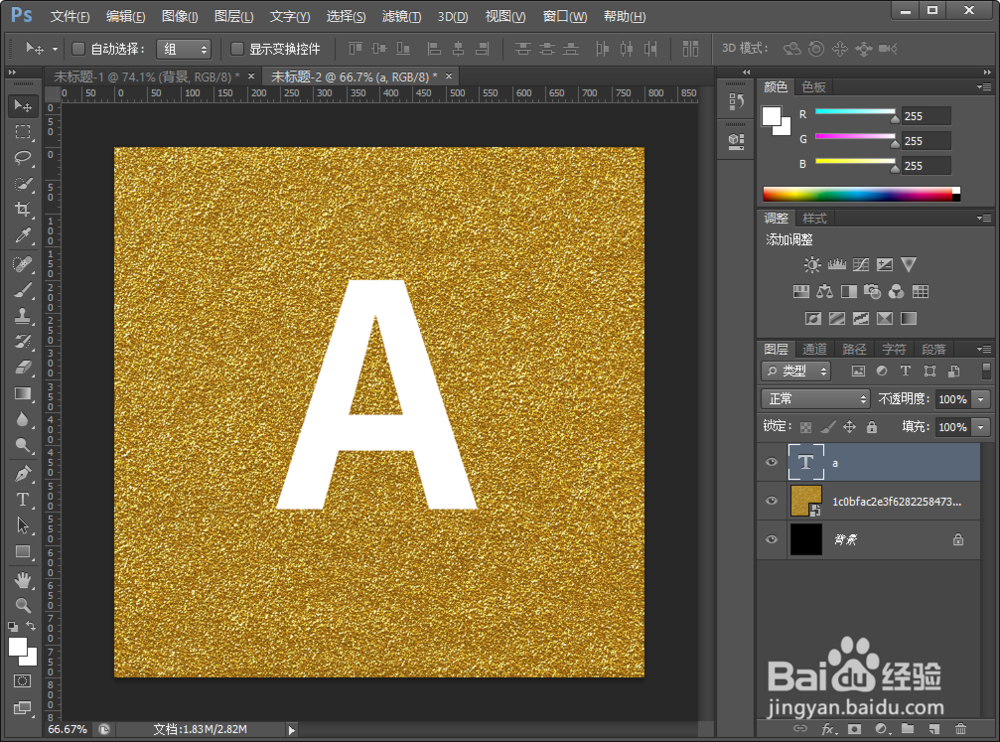Enable the 显示变换控件 checkbox
This screenshot has height=742, width=1000.
pos(237,48)
